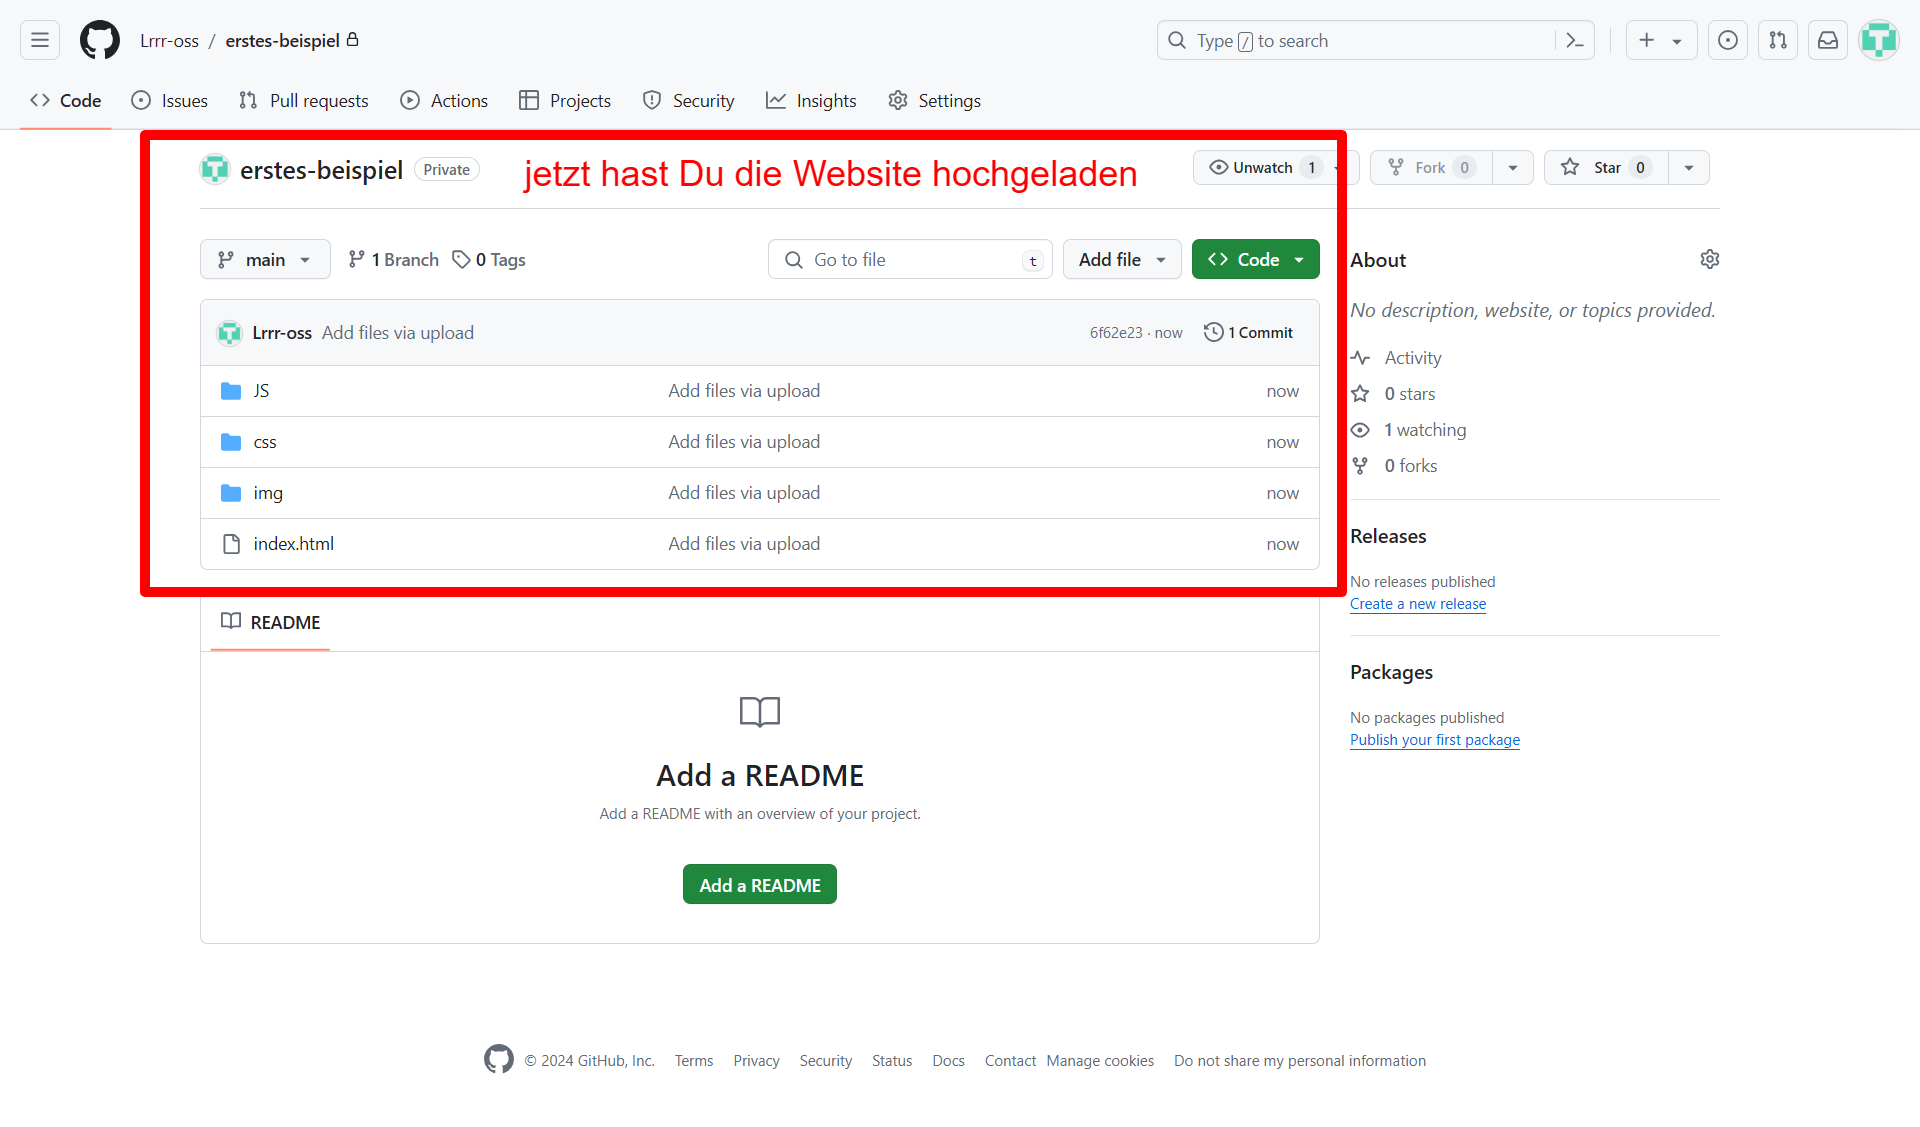Expand the main branch dropdown
Viewport: 1920px width, 1127px height.
click(x=265, y=260)
